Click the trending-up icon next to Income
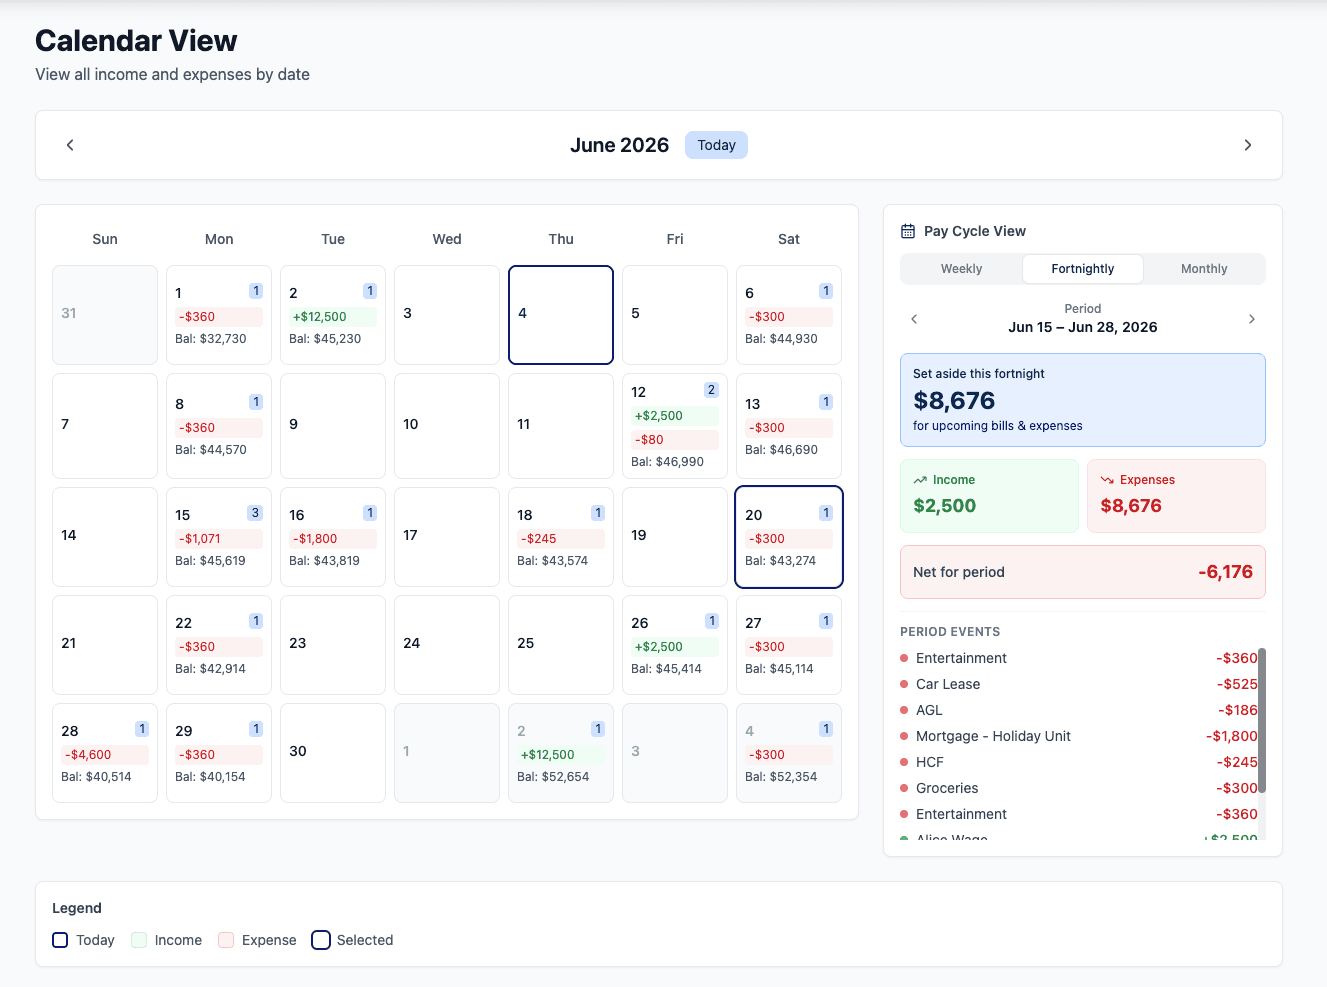1327x987 pixels. coord(920,480)
